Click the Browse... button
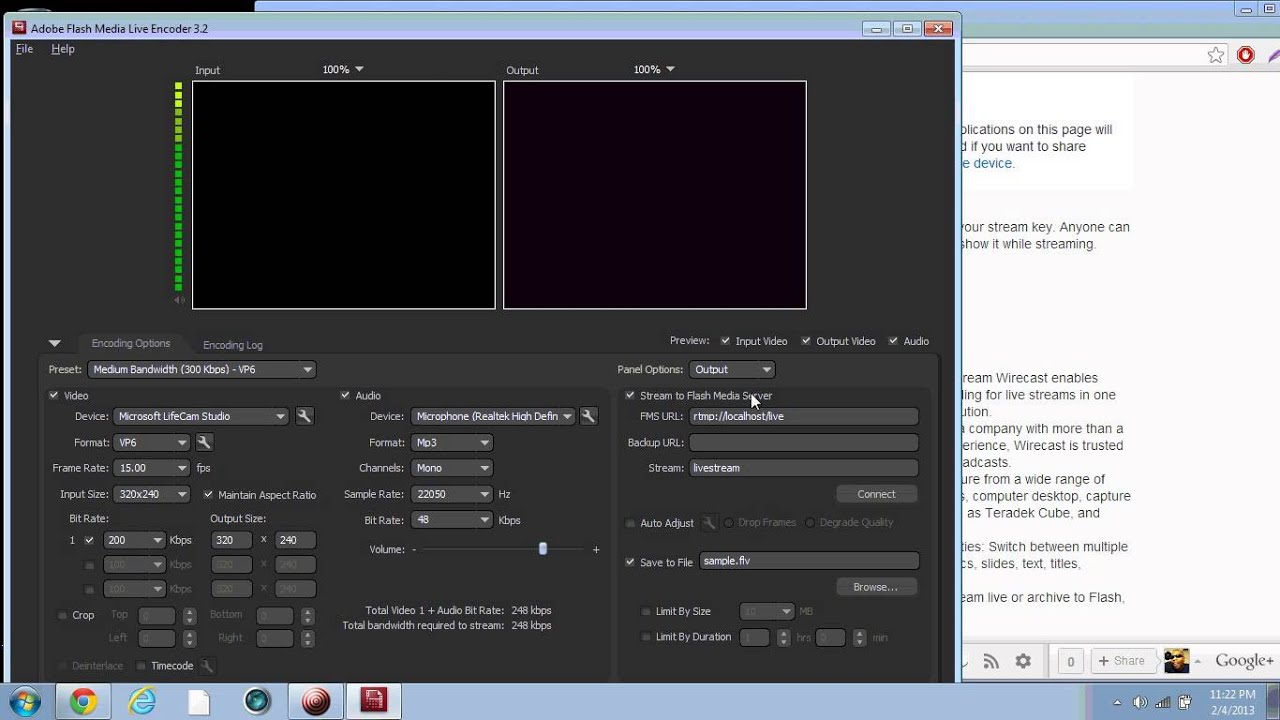This screenshot has height=720, width=1280. point(876,587)
